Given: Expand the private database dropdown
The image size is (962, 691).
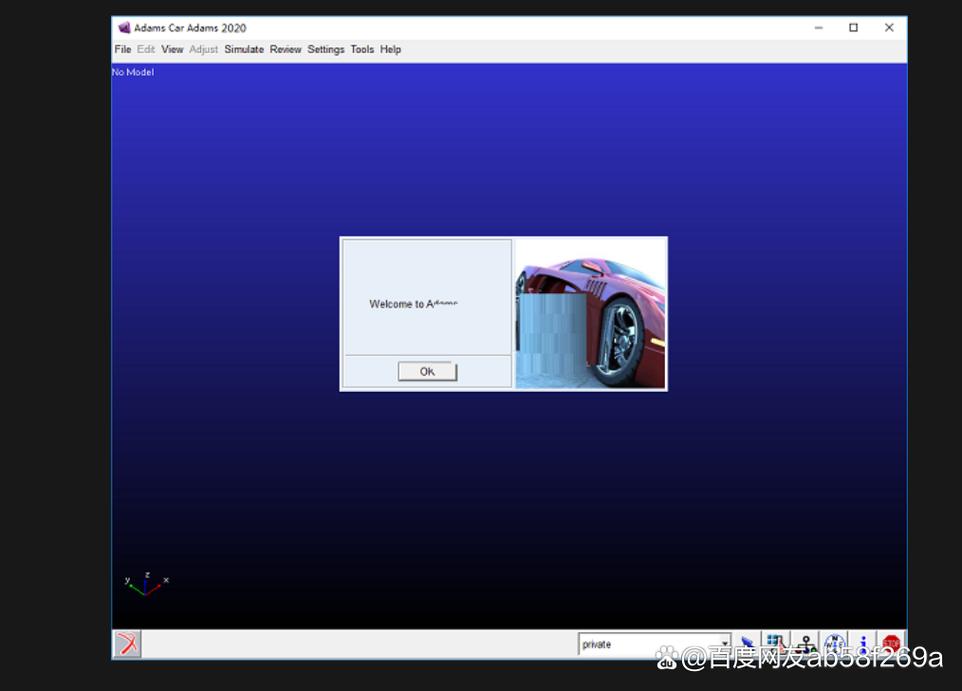Looking at the screenshot, I should tap(725, 645).
